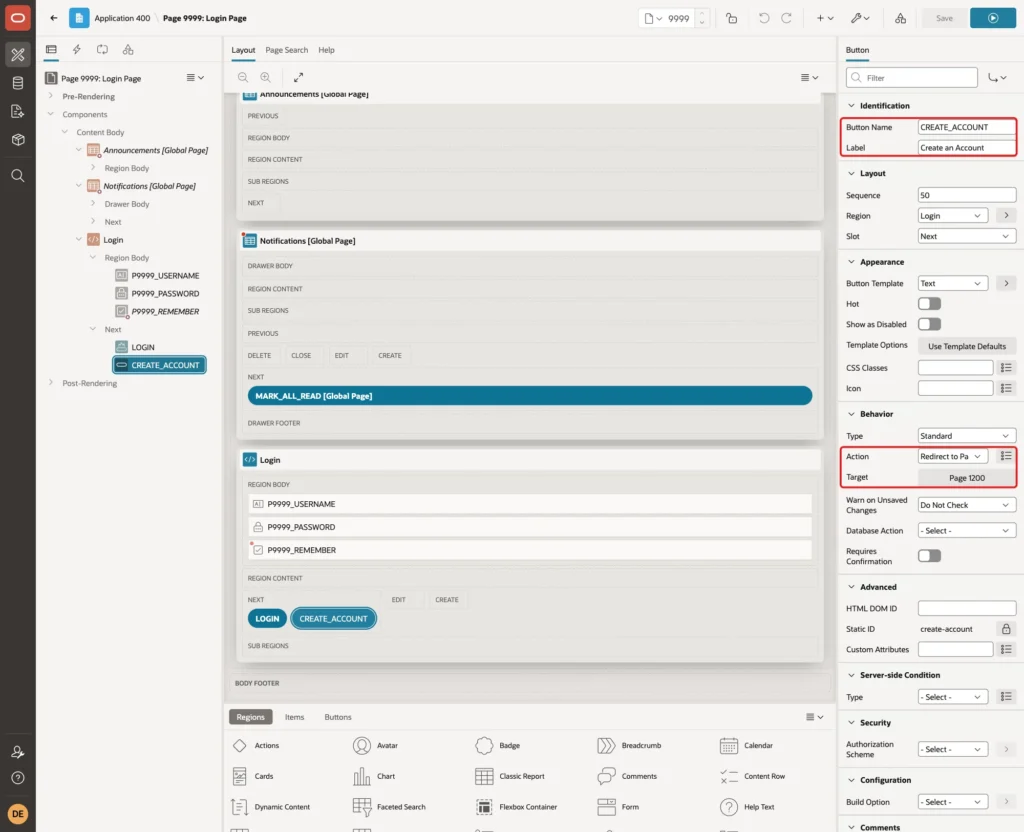Click Application 400 breadcrumb link
Viewport: 1024px width, 832px height.
122,18
